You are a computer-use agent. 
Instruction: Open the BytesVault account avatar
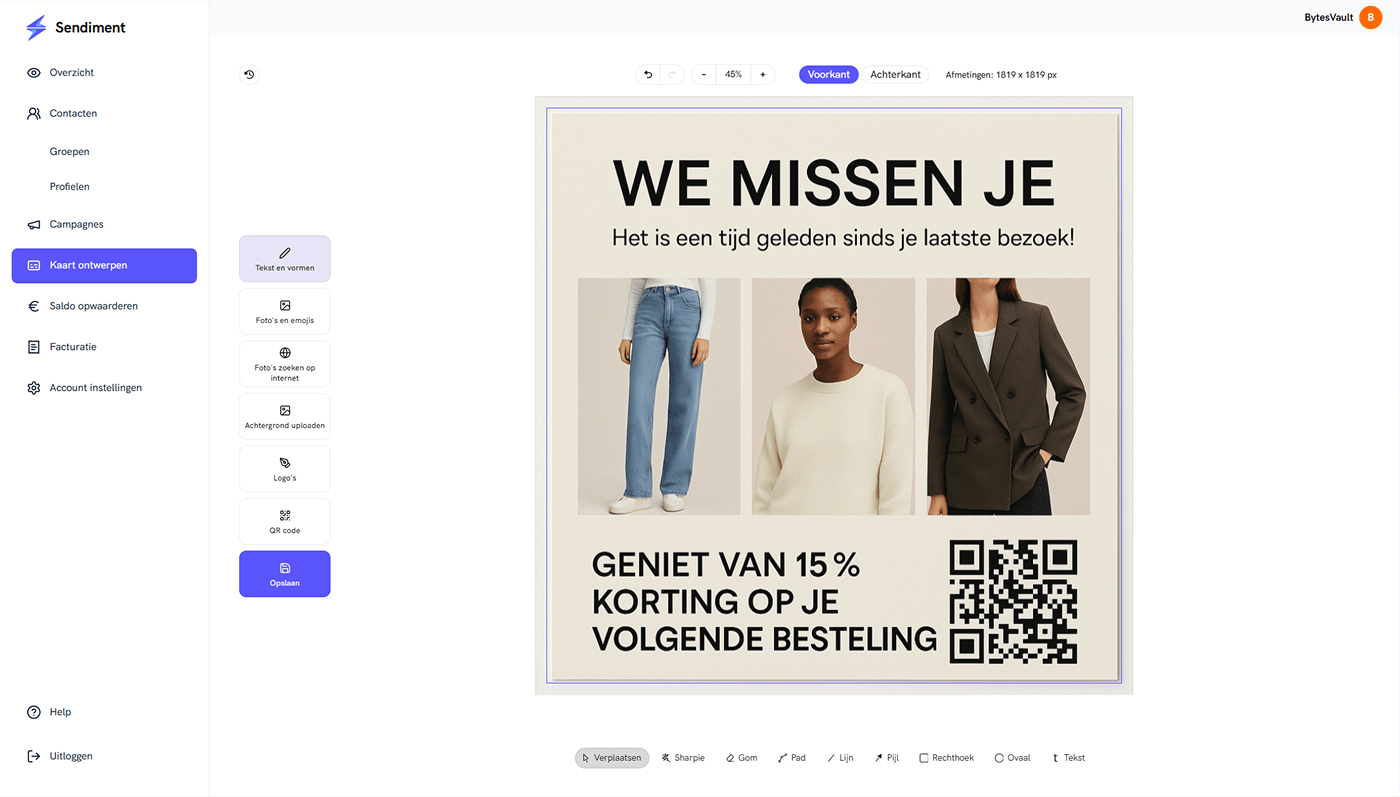(x=1370, y=18)
